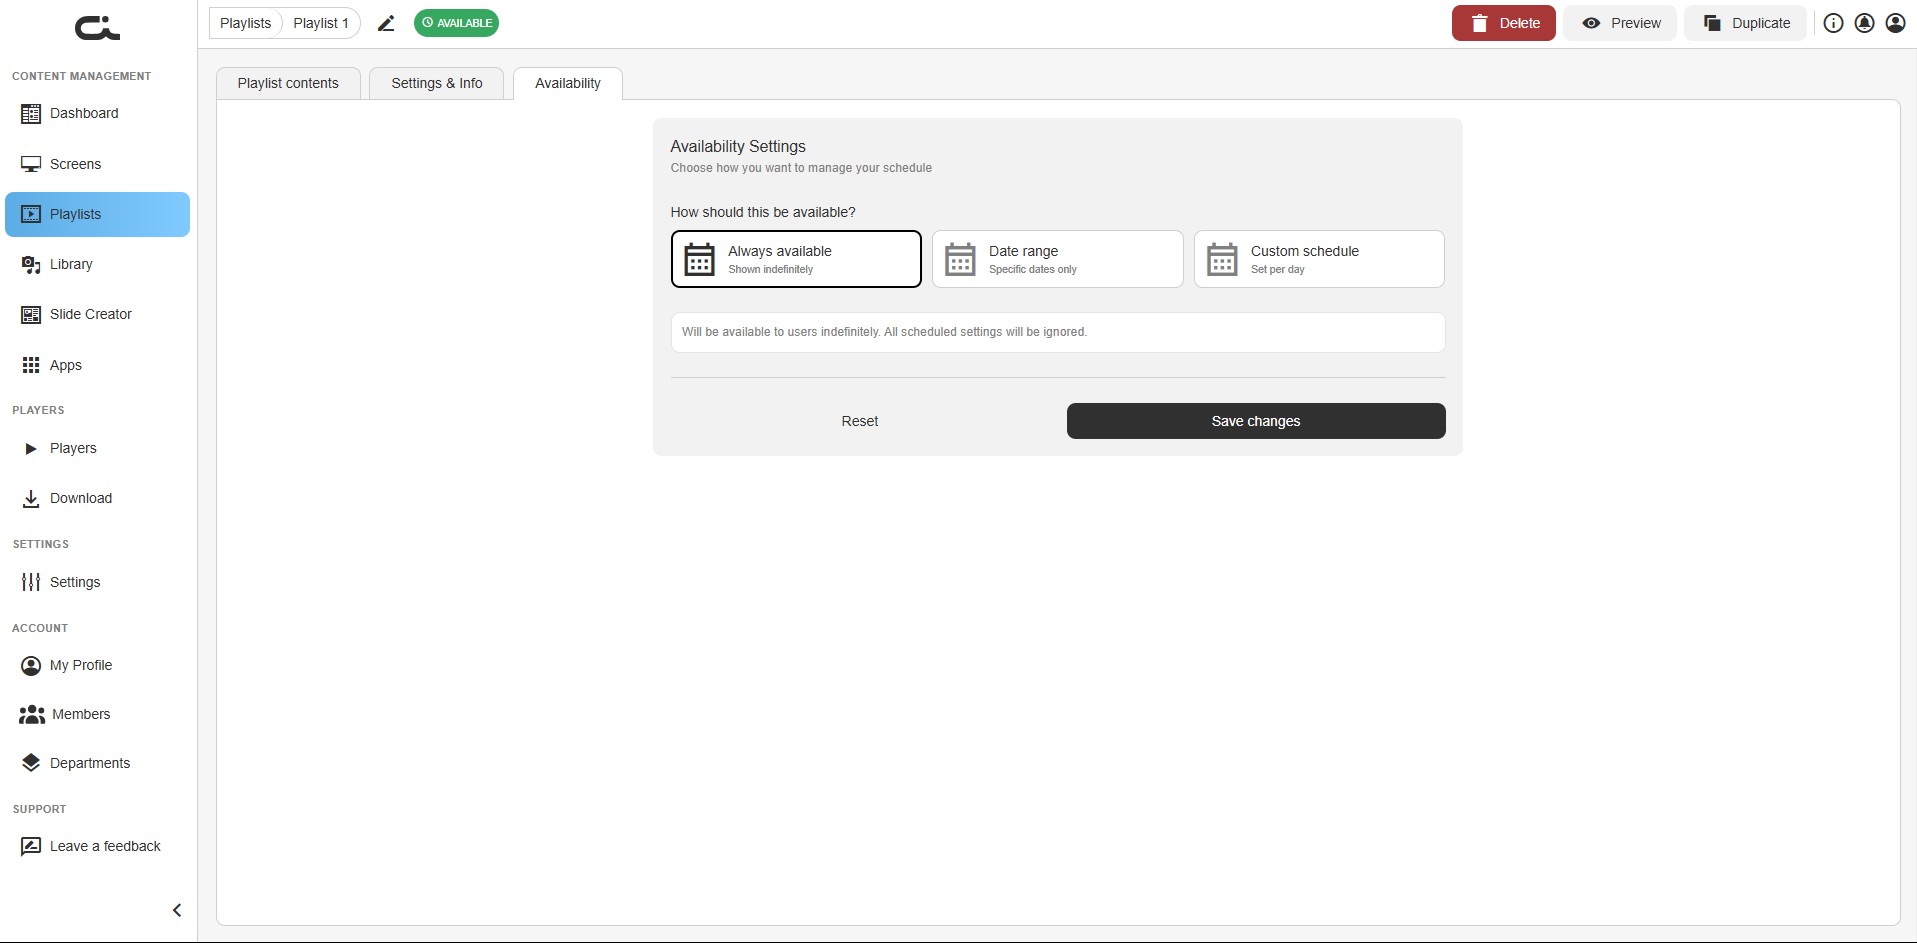Open notifications bell icon
Image resolution: width=1917 pixels, height=943 pixels.
point(1864,23)
